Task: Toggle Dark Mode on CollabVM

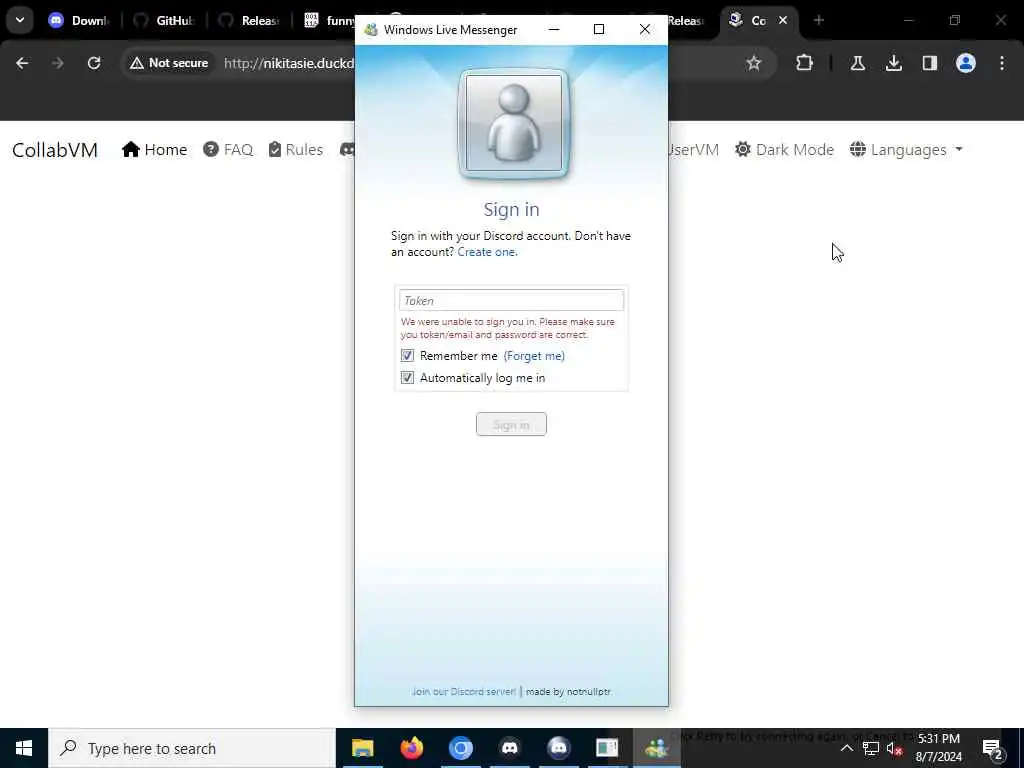Action: click(784, 150)
